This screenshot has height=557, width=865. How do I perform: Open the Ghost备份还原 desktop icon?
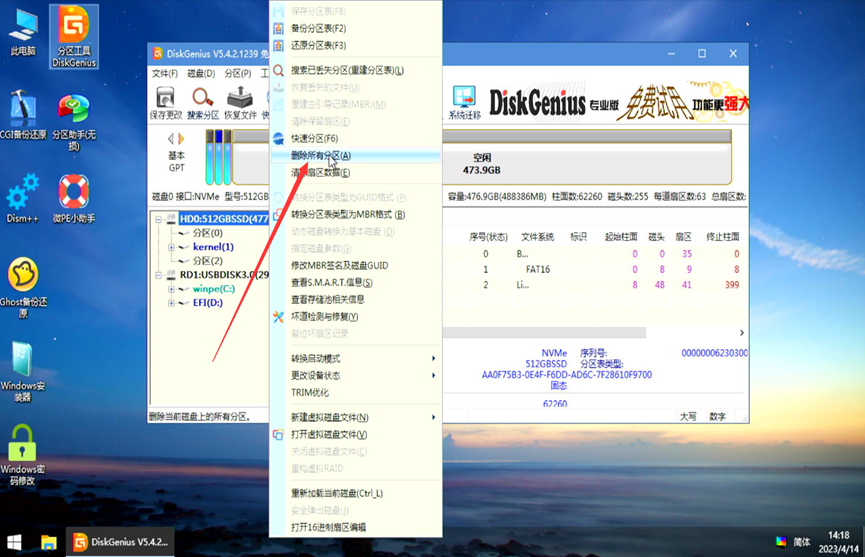pos(23,285)
